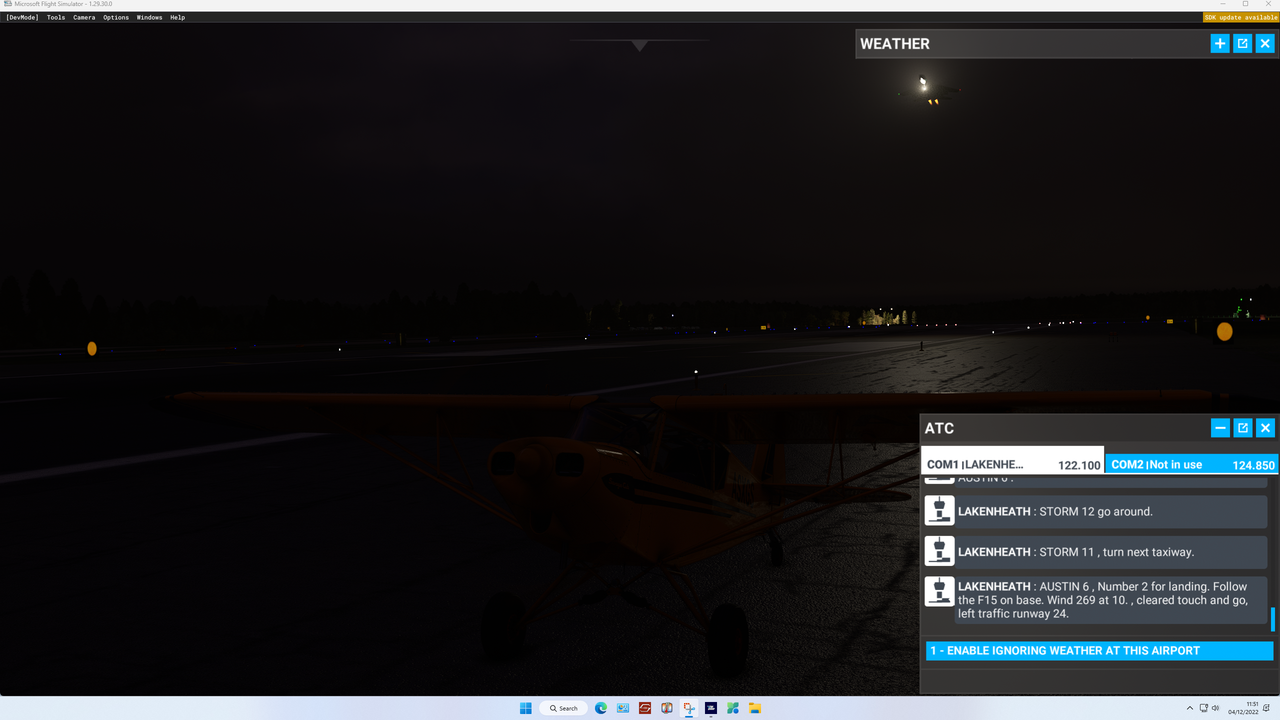
Task: Select the AUSTIN 6 Number 2 for landing message
Action: tap(1112, 600)
